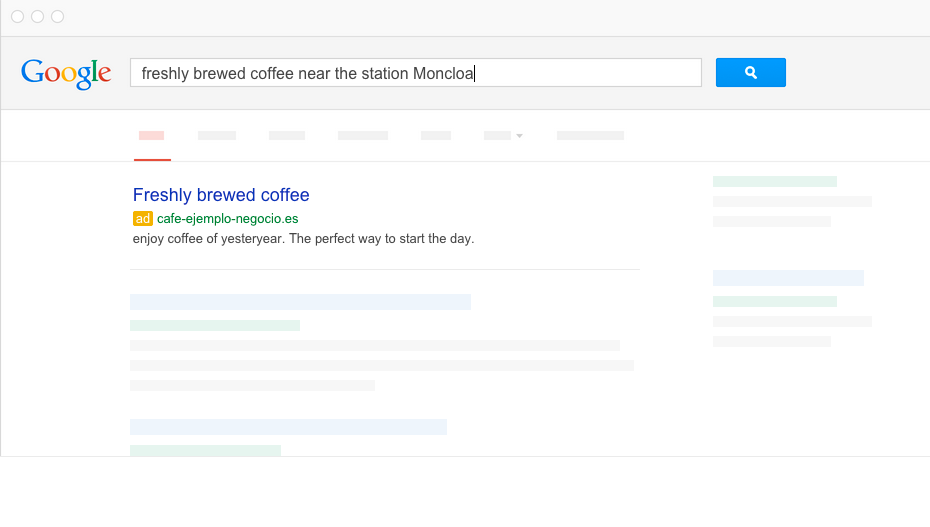Click the second window control circle
Viewport: 930px width, 527px height.
37,17
